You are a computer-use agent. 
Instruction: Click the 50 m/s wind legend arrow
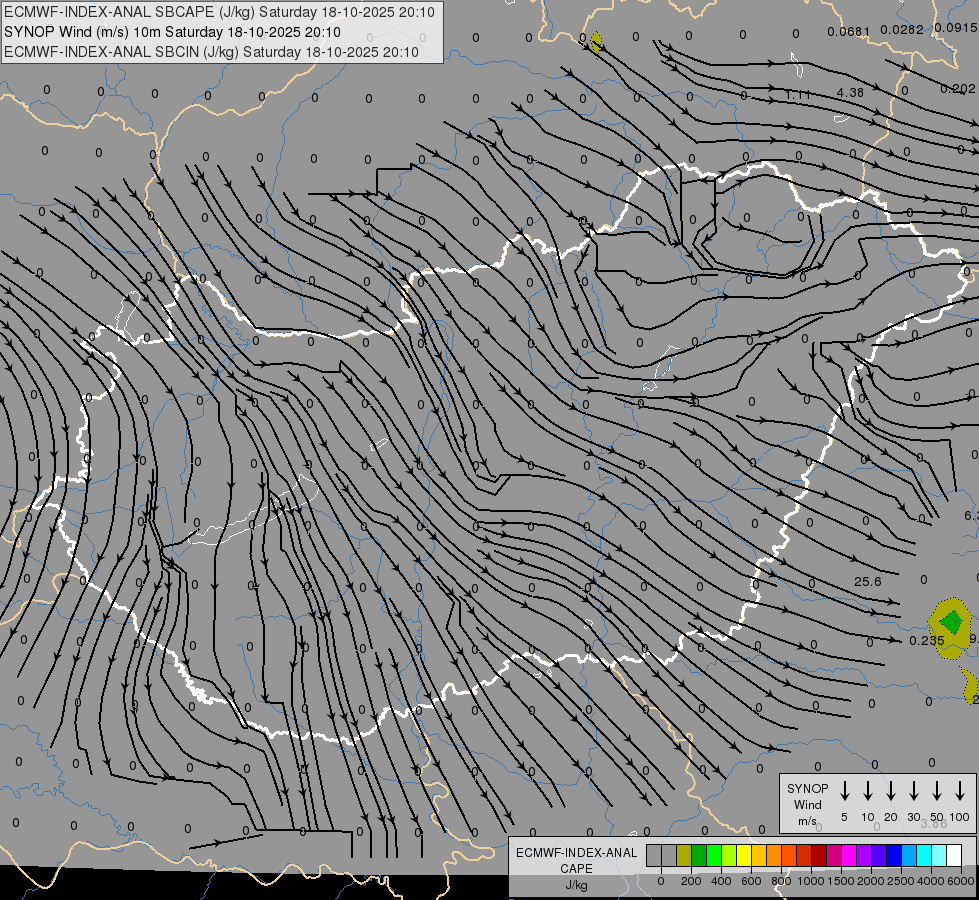[x=937, y=791]
